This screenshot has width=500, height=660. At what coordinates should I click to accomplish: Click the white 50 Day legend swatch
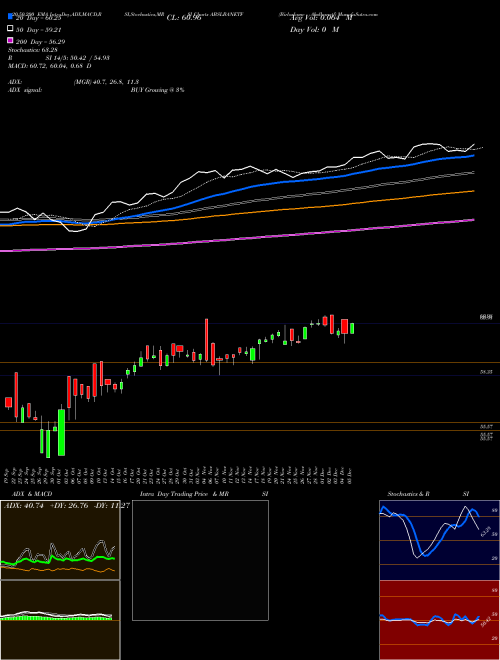click(x=10, y=29)
